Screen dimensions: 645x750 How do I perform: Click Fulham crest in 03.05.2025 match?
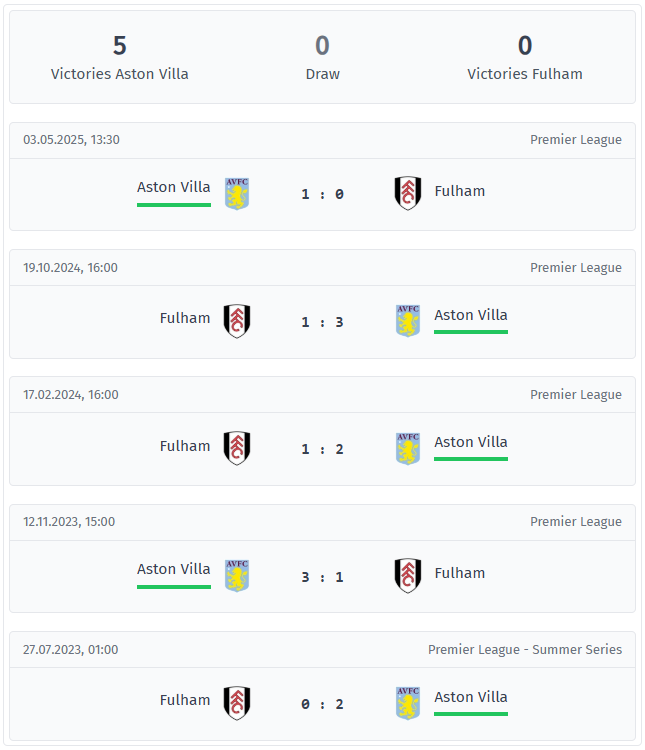[407, 193]
